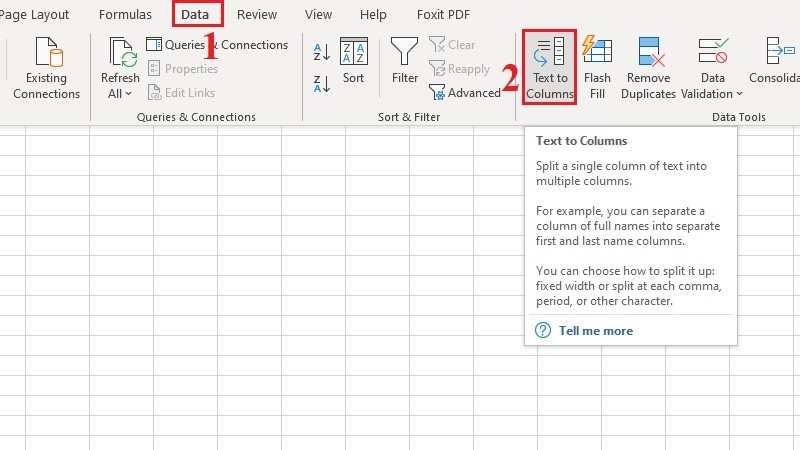Expand the Data Validation dropdown arrow

pyautogui.click(x=739, y=94)
